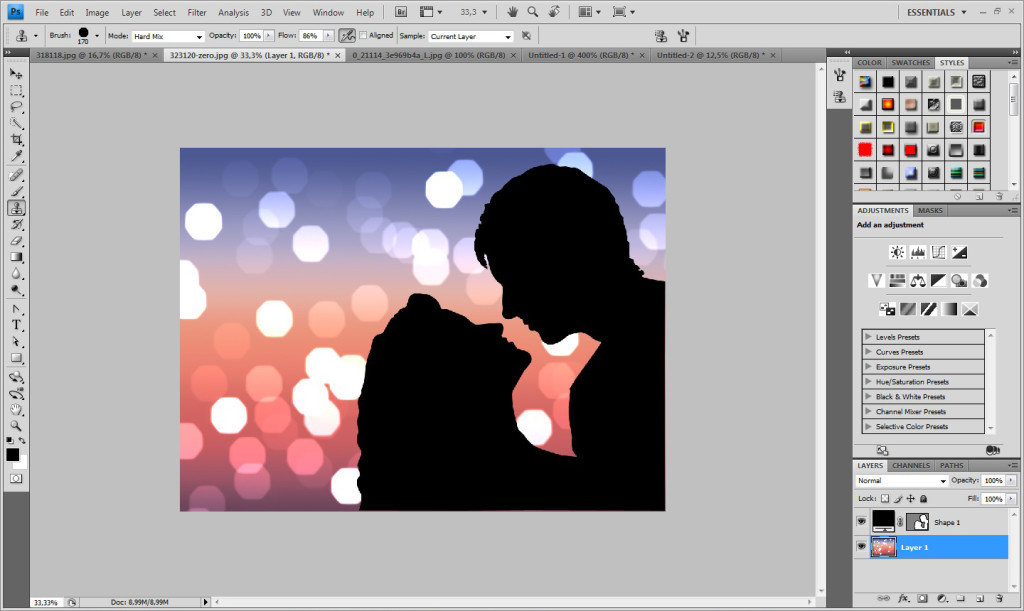This screenshot has width=1024, height=611.
Task: Select the Zoom tool in toolbox
Action: (x=16, y=425)
